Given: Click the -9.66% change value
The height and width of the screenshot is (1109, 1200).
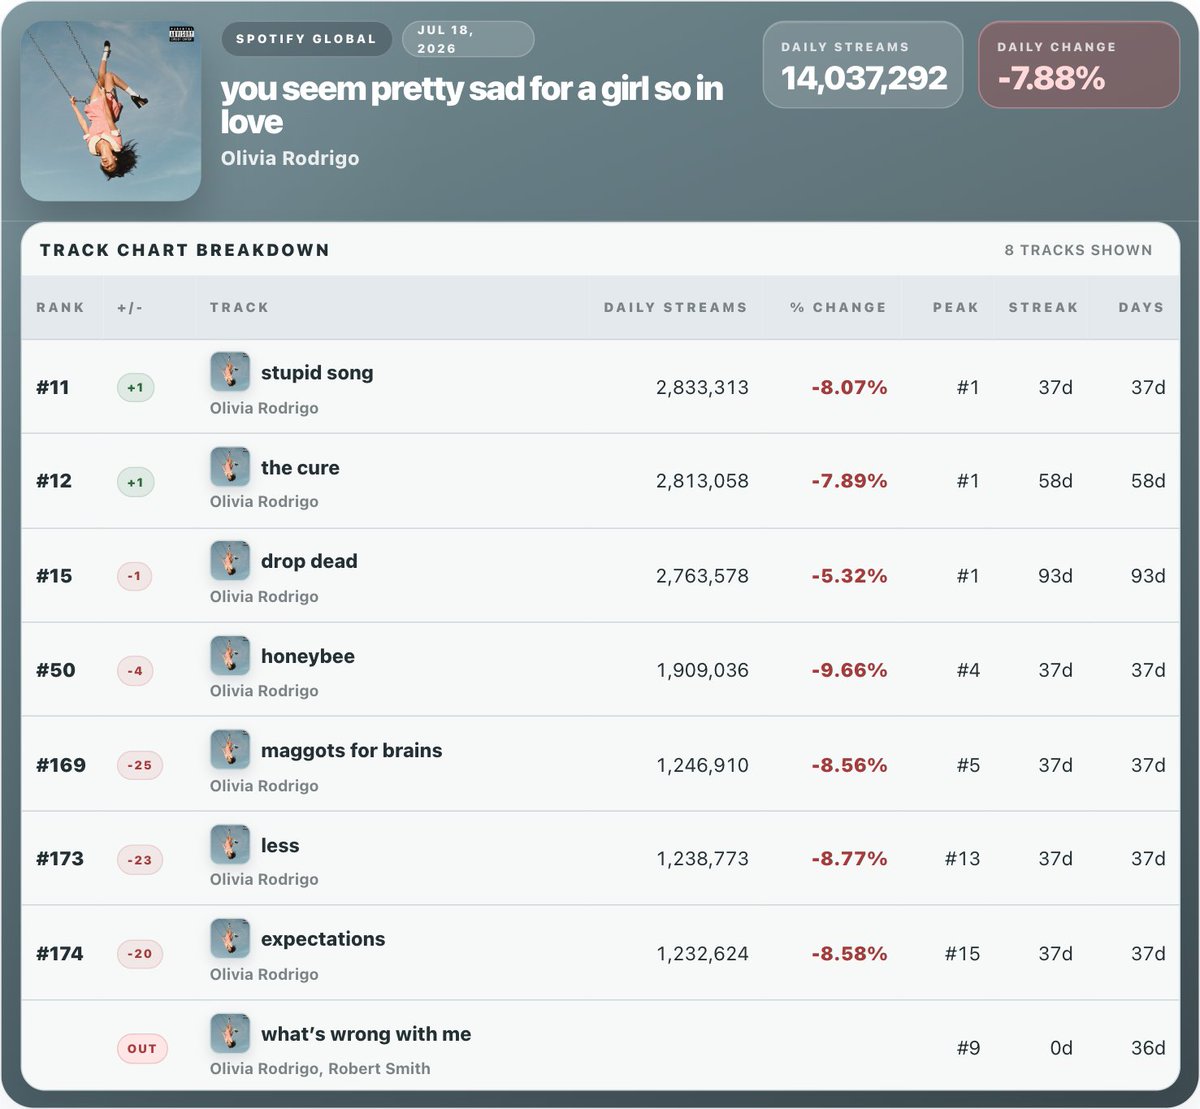Looking at the screenshot, I should click(849, 670).
